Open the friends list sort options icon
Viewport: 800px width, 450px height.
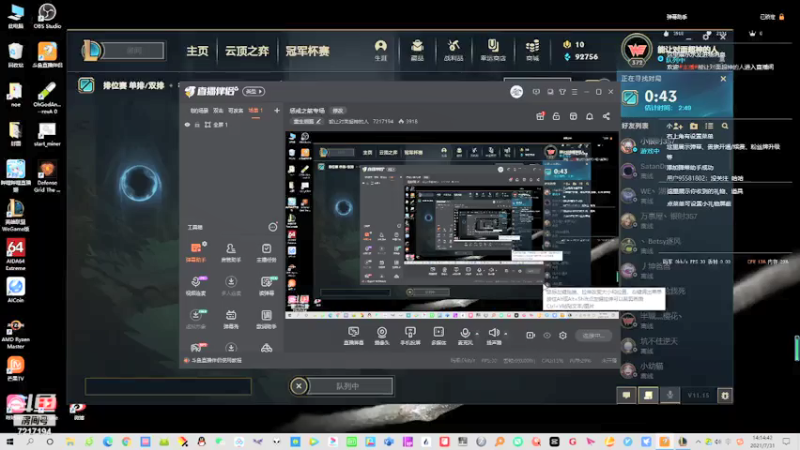click(x=709, y=126)
